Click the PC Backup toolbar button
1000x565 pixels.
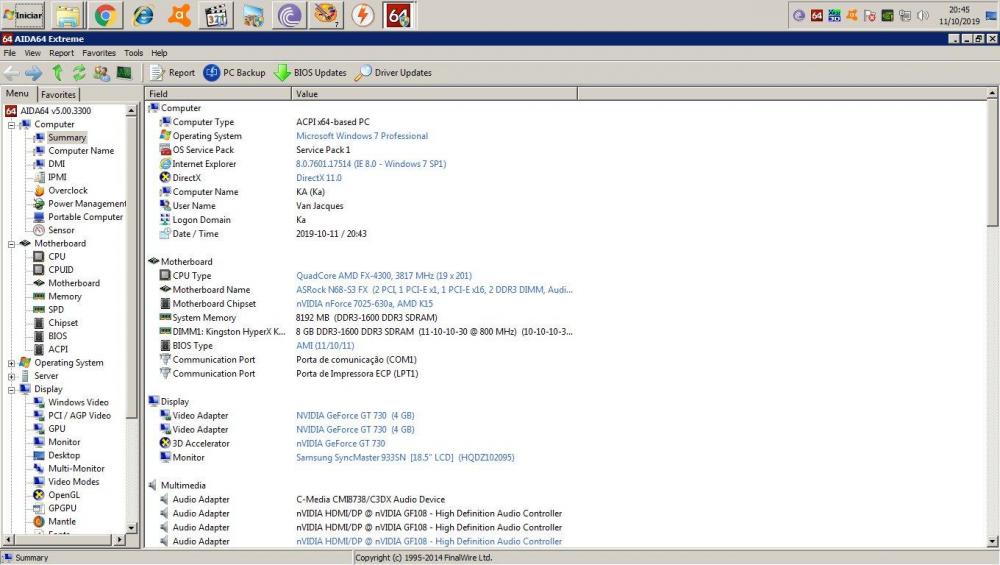tap(235, 73)
